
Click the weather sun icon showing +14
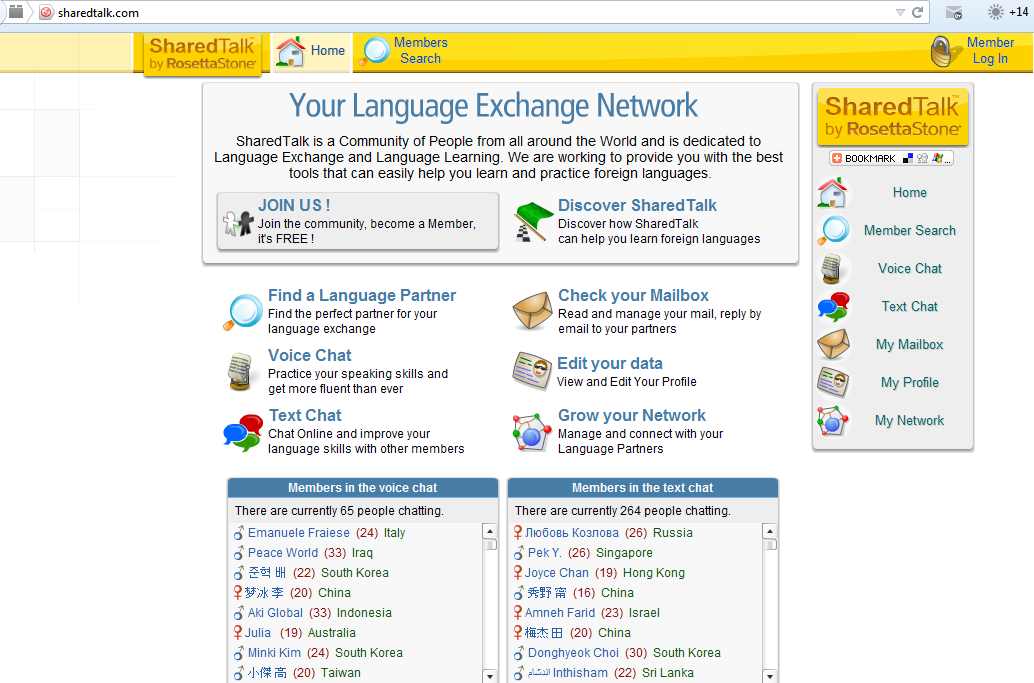tap(996, 12)
